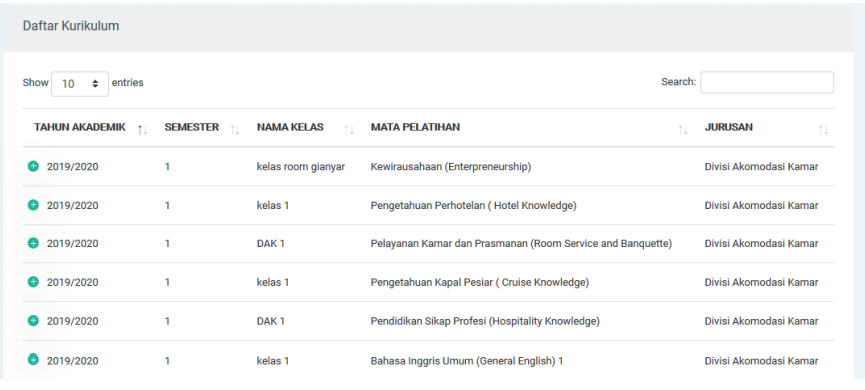865x390 pixels.
Task: Click the Nama Kelas sort arrows icon
Action: click(x=349, y=130)
